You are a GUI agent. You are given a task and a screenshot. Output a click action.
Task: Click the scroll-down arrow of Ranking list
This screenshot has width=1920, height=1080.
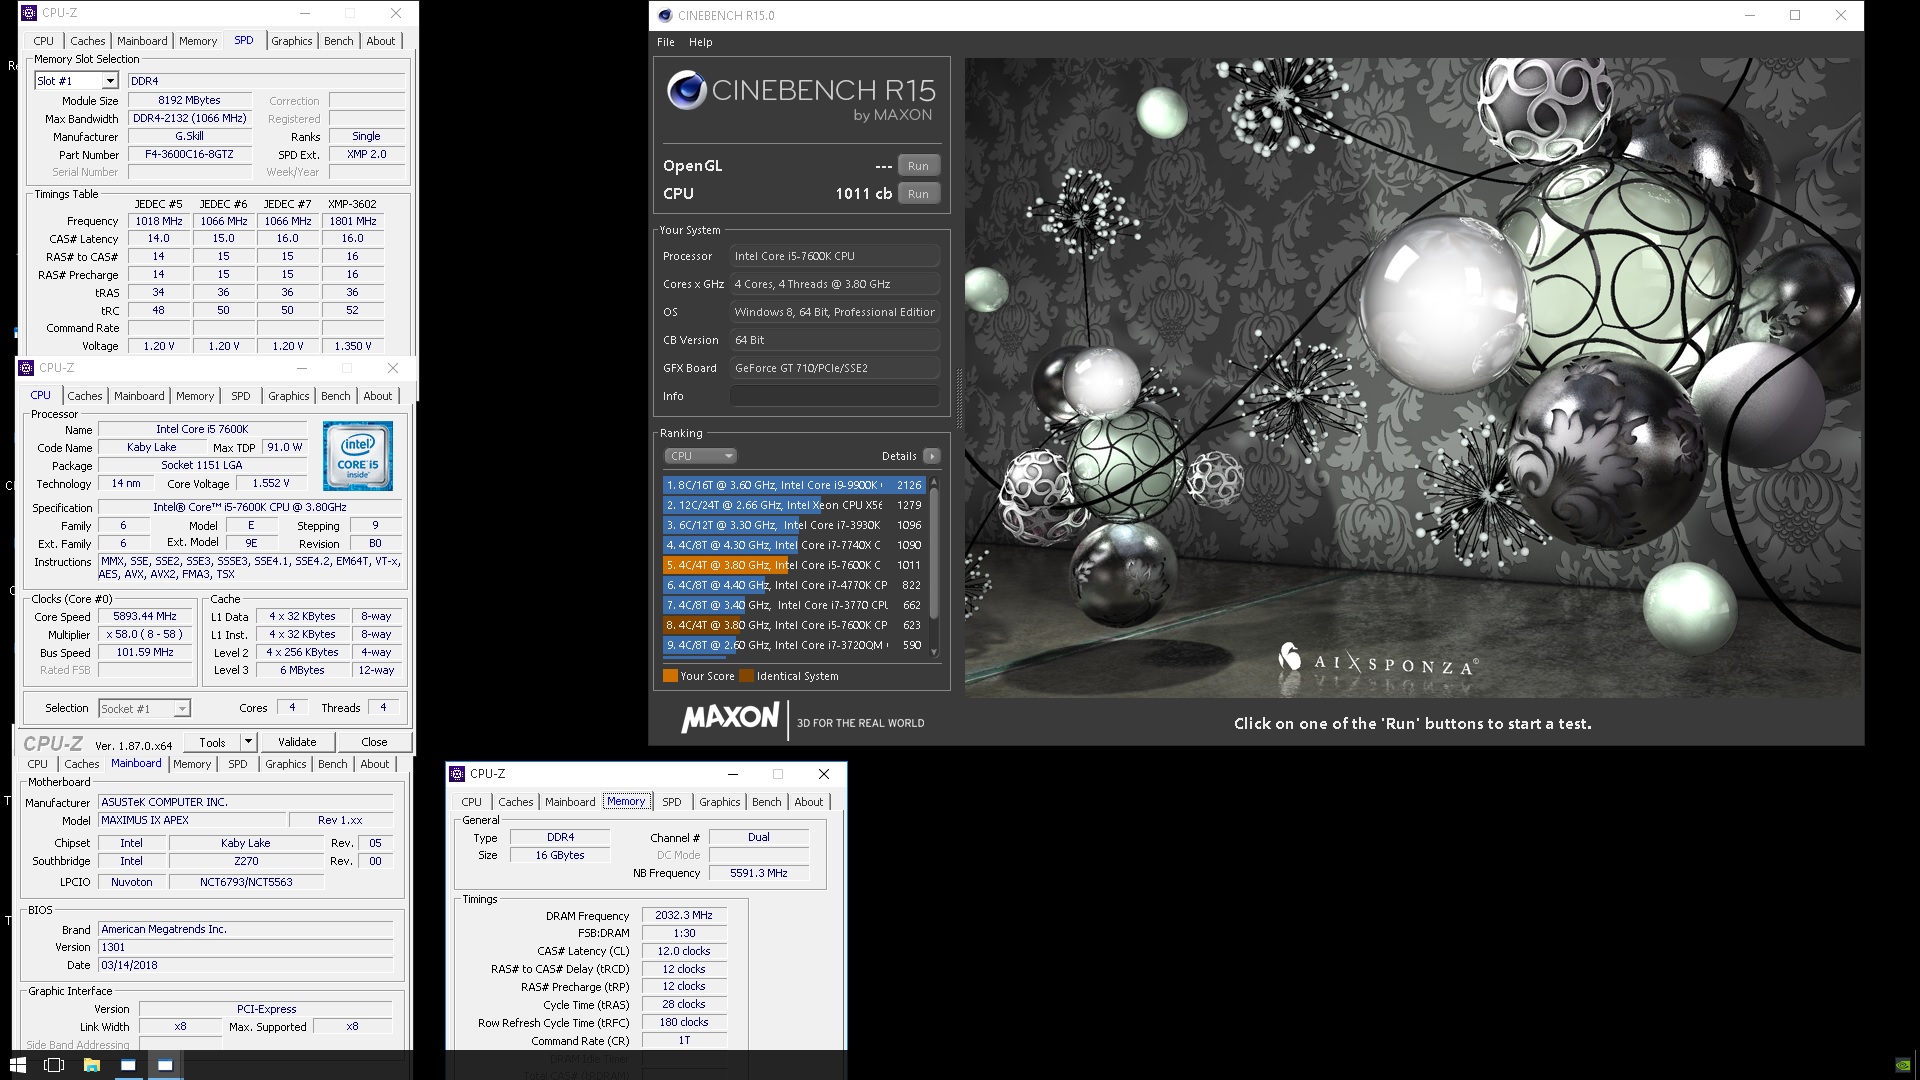tap(934, 651)
